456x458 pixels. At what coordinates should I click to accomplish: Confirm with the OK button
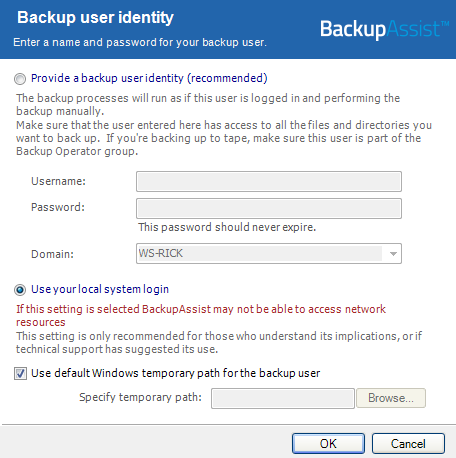328,444
